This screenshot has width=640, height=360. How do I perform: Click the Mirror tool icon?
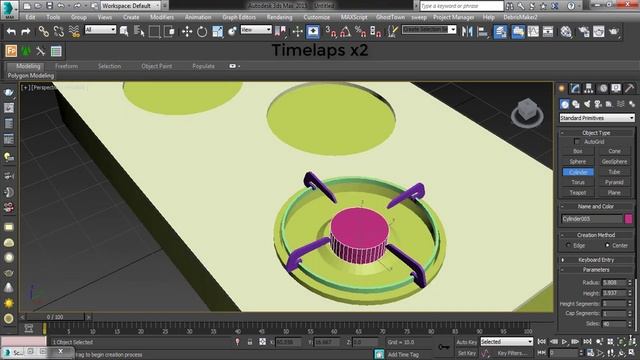(467, 31)
